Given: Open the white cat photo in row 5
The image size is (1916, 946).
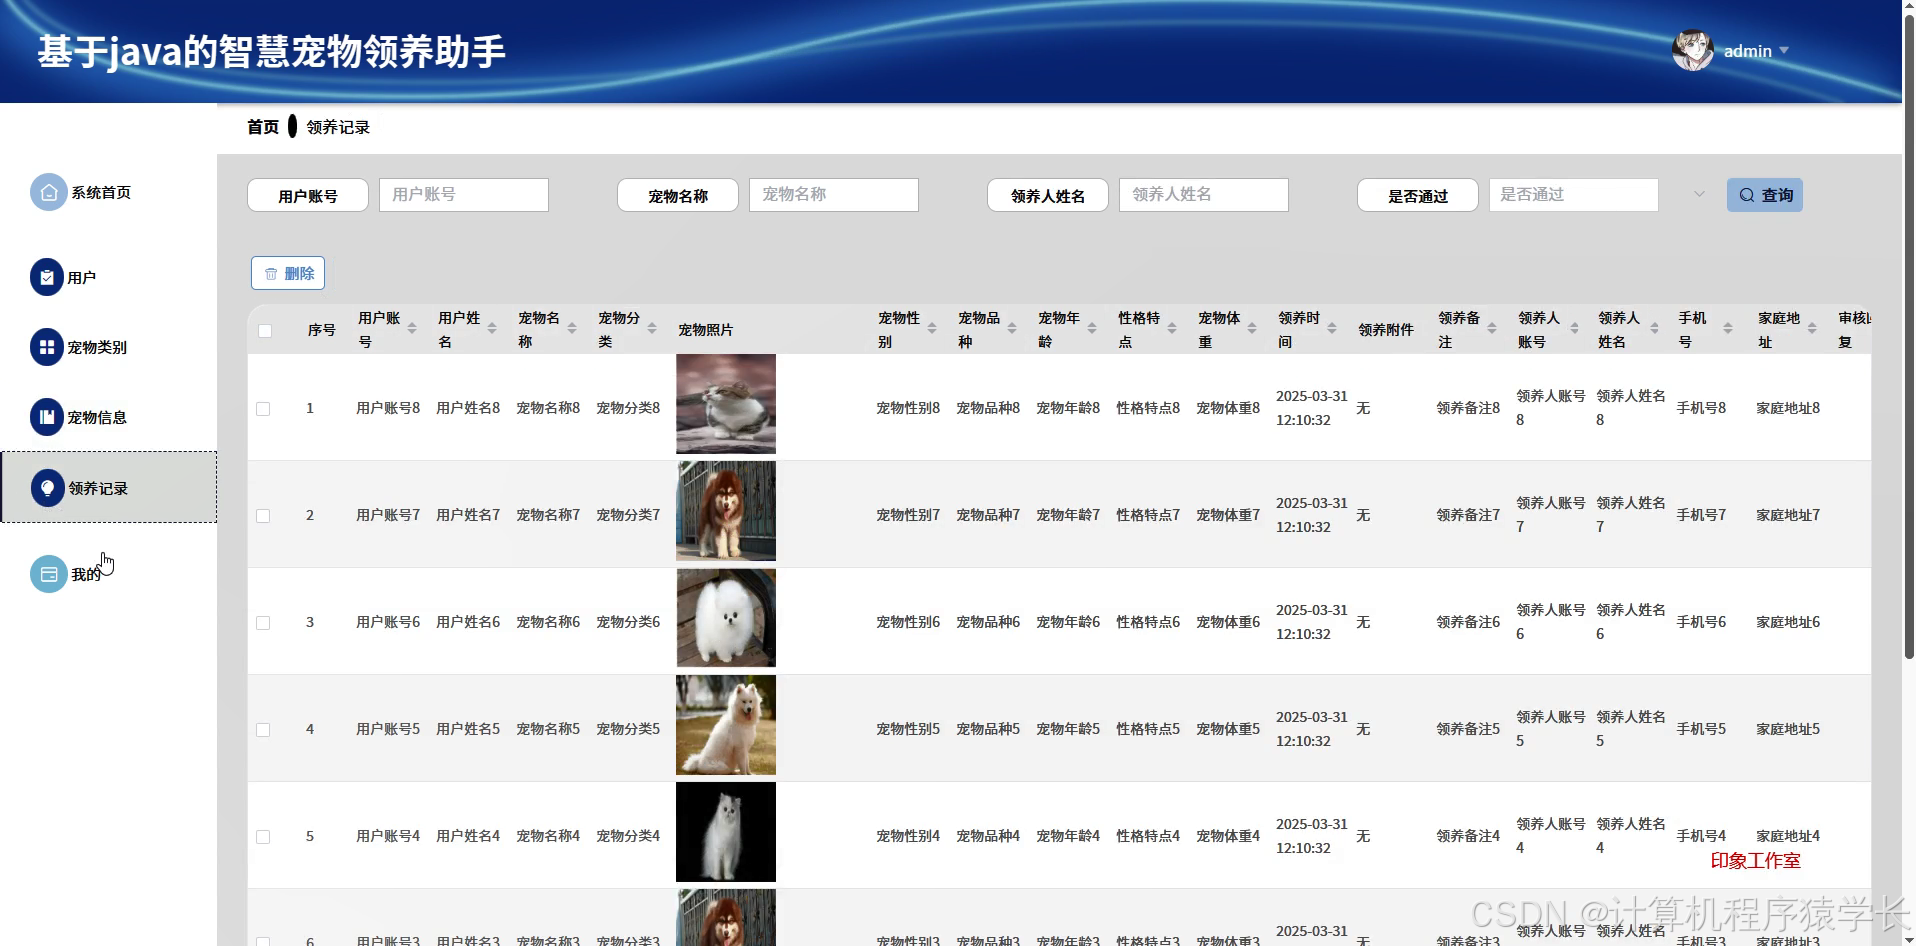Looking at the screenshot, I should click(x=726, y=832).
